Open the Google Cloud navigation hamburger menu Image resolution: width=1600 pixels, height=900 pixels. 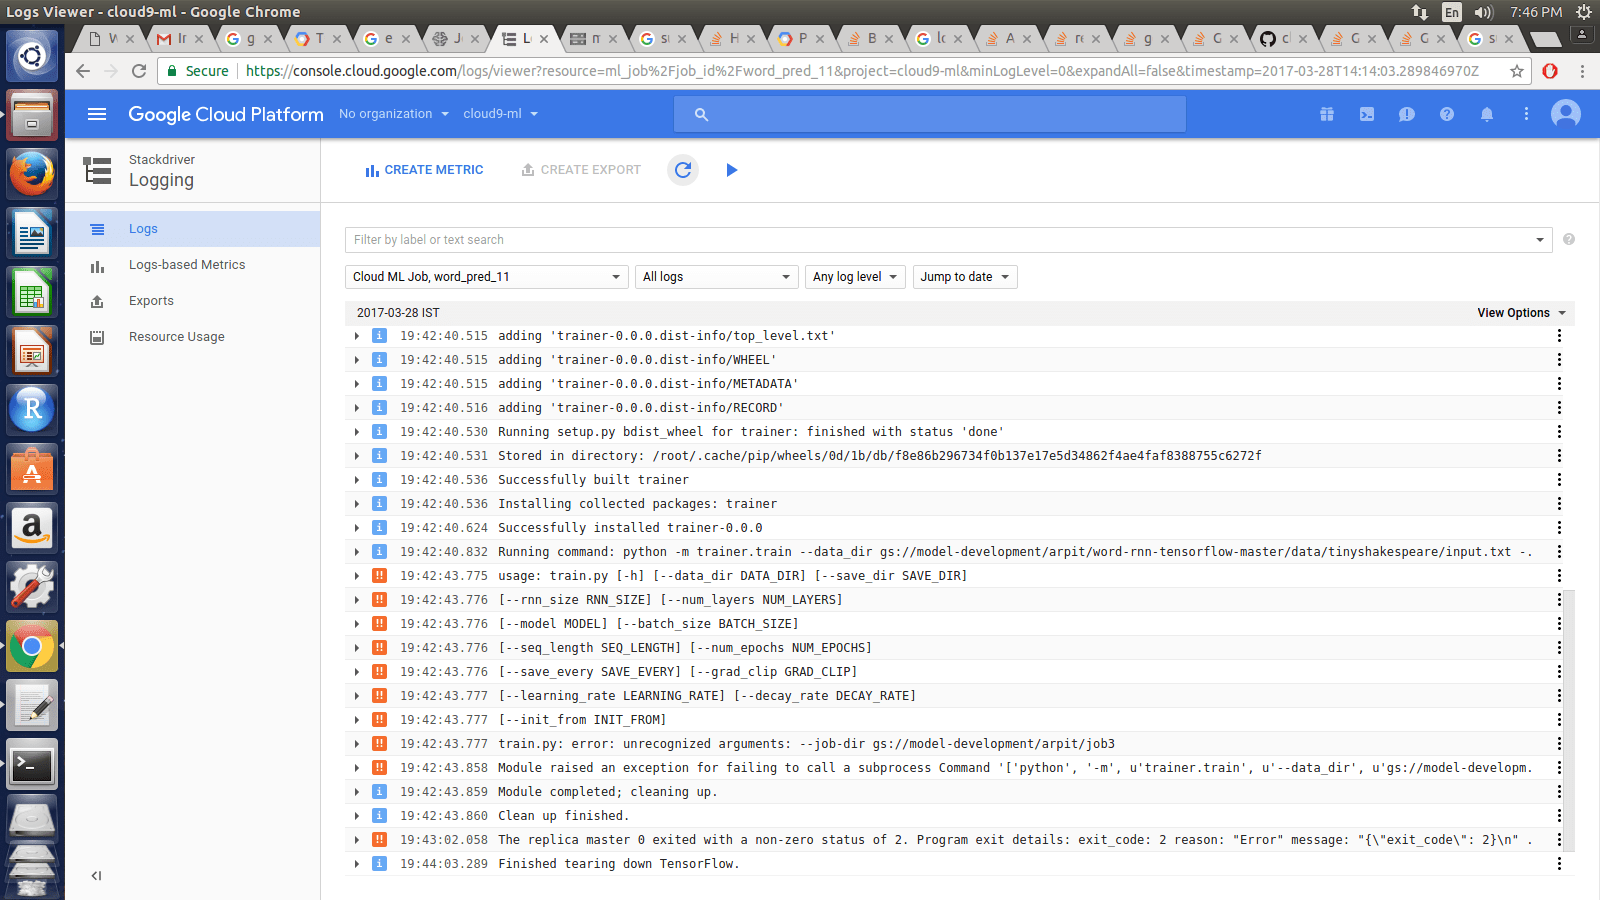tap(97, 114)
